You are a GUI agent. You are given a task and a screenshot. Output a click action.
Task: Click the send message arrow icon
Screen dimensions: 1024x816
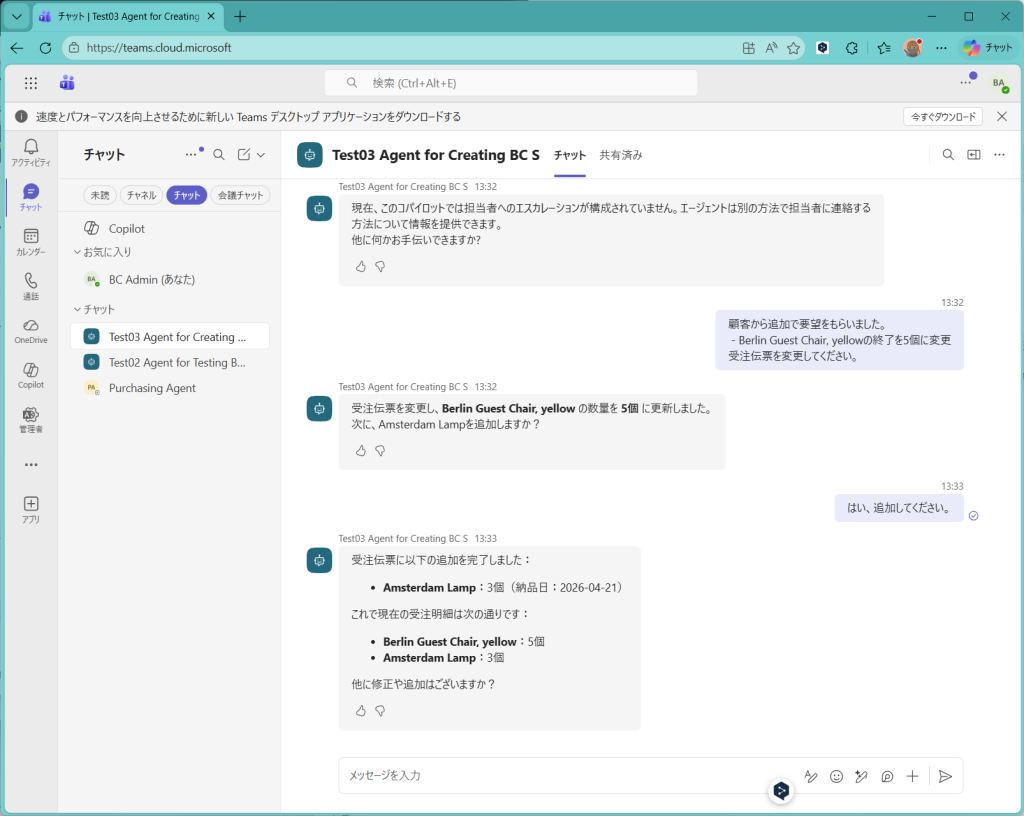pyautogui.click(x=945, y=776)
